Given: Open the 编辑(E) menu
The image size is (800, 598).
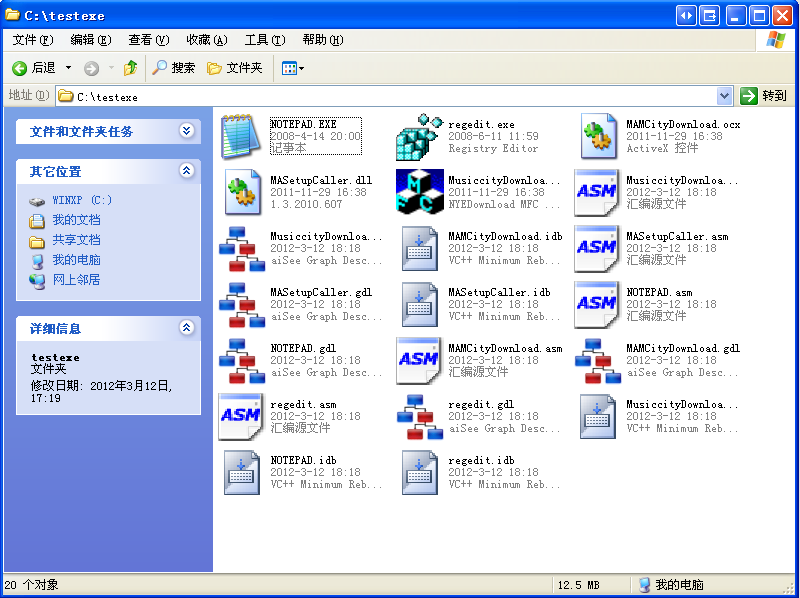Looking at the screenshot, I should (91, 40).
